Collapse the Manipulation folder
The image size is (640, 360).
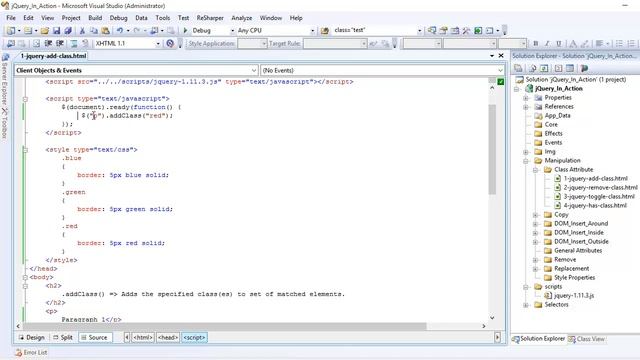pos(526,161)
